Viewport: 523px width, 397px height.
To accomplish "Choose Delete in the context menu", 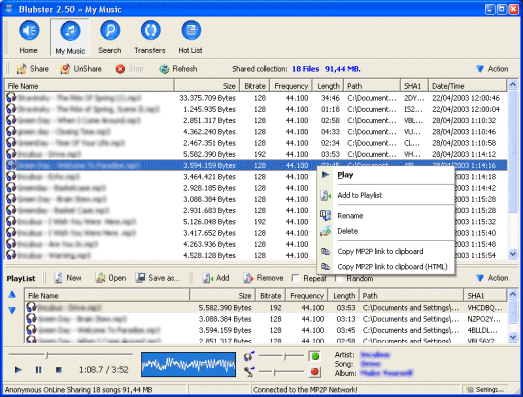I will click(x=386, y=231).
